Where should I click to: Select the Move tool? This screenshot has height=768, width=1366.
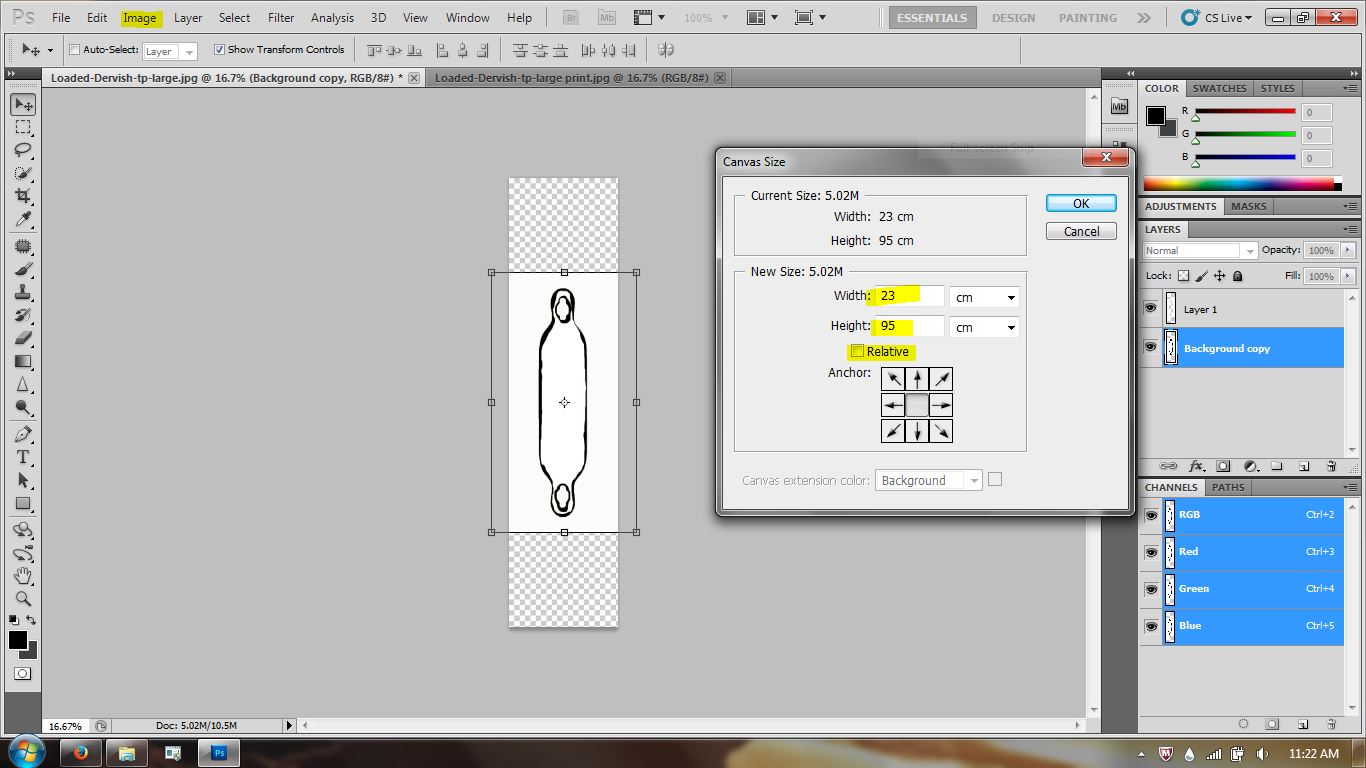pos(22,104)
